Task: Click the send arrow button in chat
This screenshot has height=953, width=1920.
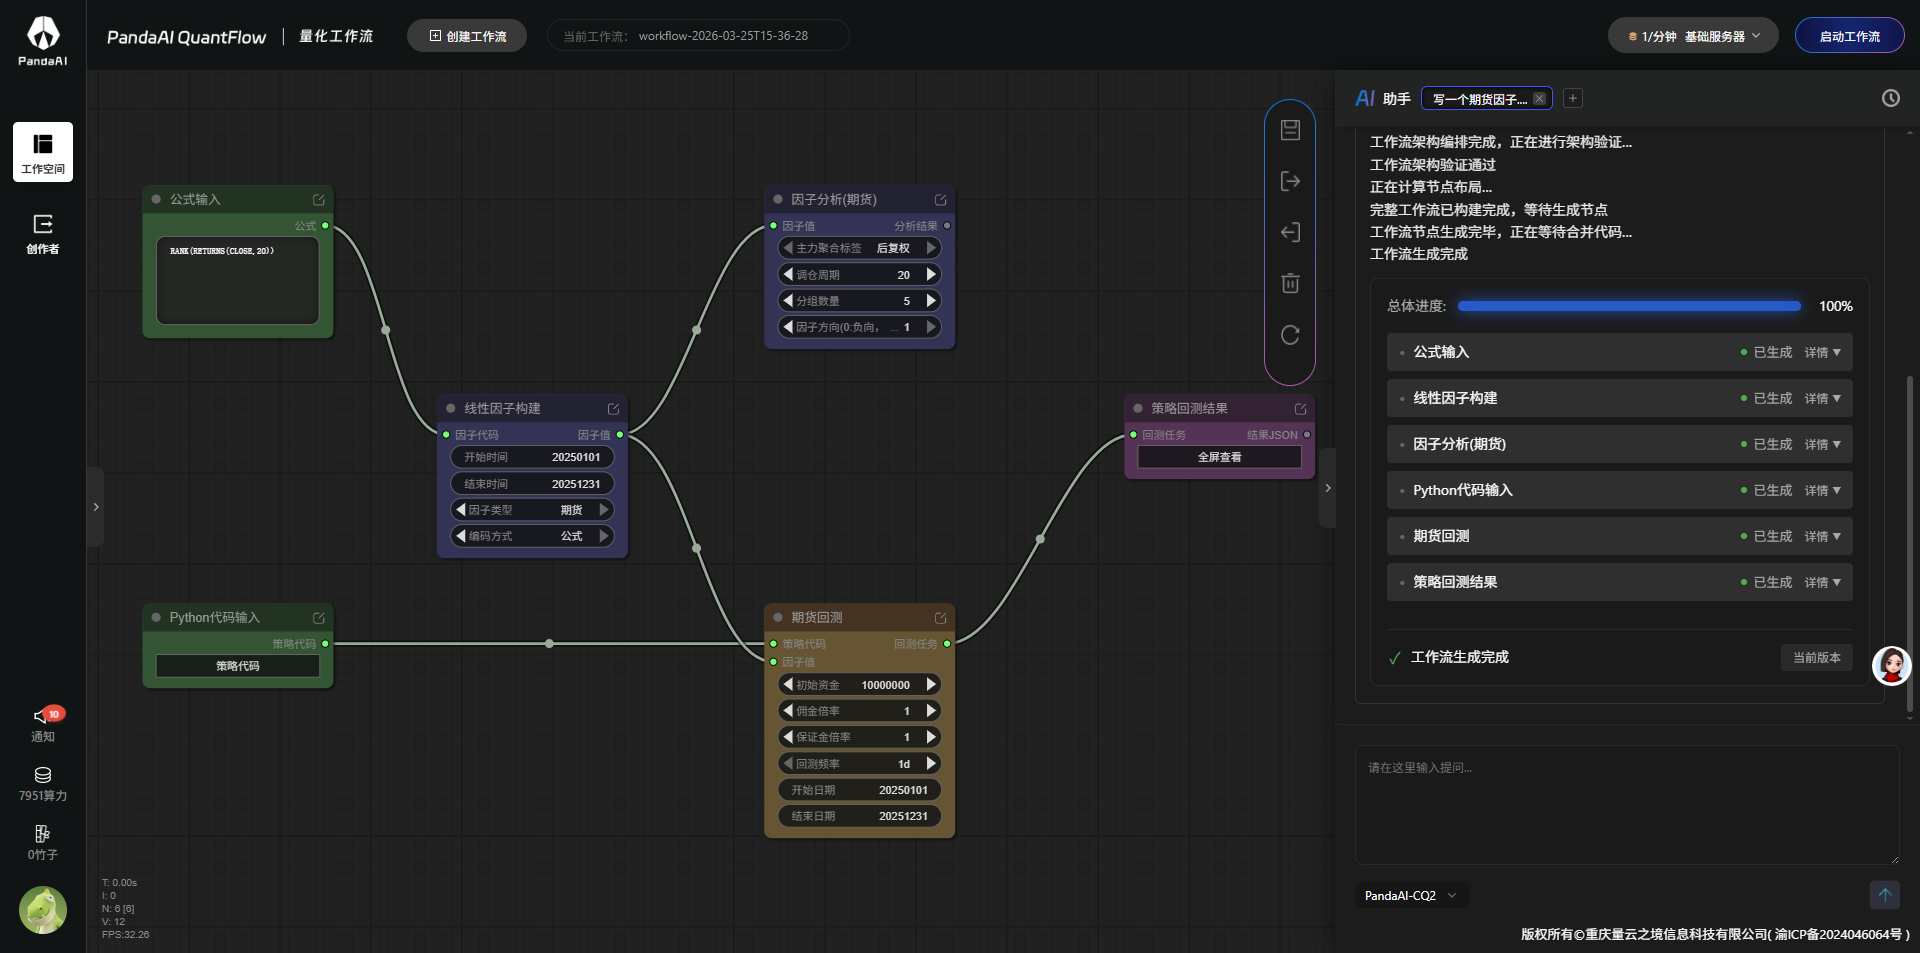Action: (x=1884, y=895)
